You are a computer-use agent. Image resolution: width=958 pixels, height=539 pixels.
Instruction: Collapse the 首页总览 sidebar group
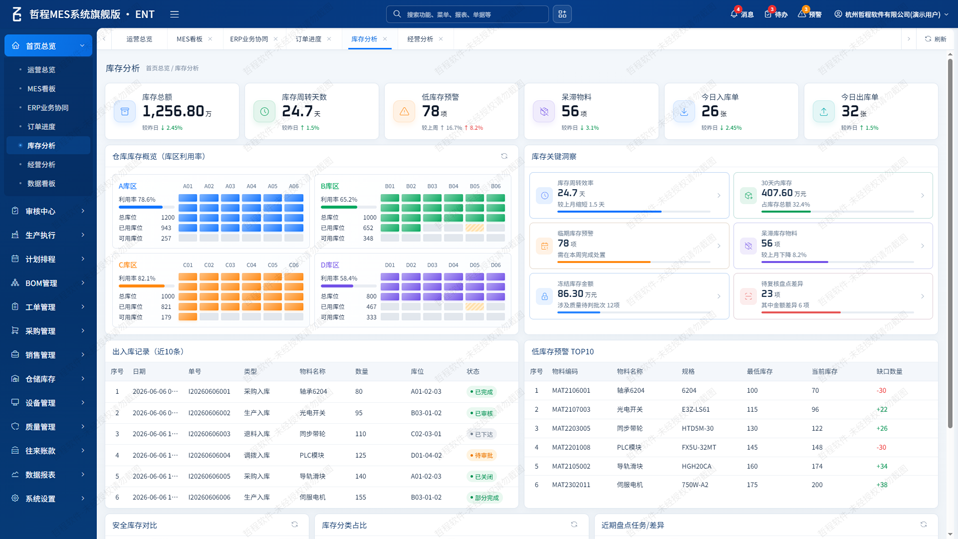[48, 46]
